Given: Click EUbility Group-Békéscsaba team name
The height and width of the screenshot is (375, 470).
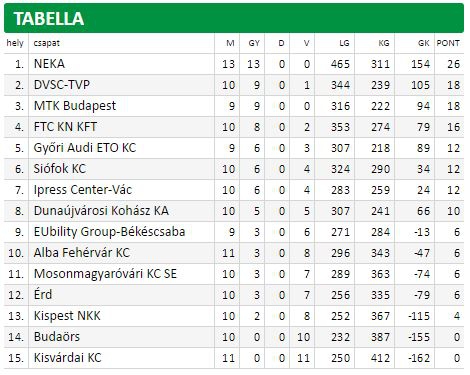Looking at the screenshot, I should coord(109,232).
